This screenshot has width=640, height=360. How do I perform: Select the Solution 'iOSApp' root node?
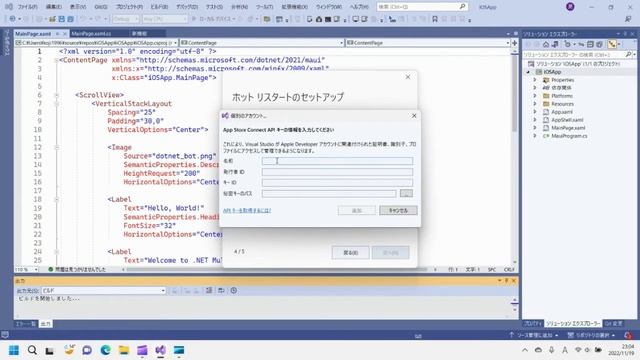(x=578, y=64)
